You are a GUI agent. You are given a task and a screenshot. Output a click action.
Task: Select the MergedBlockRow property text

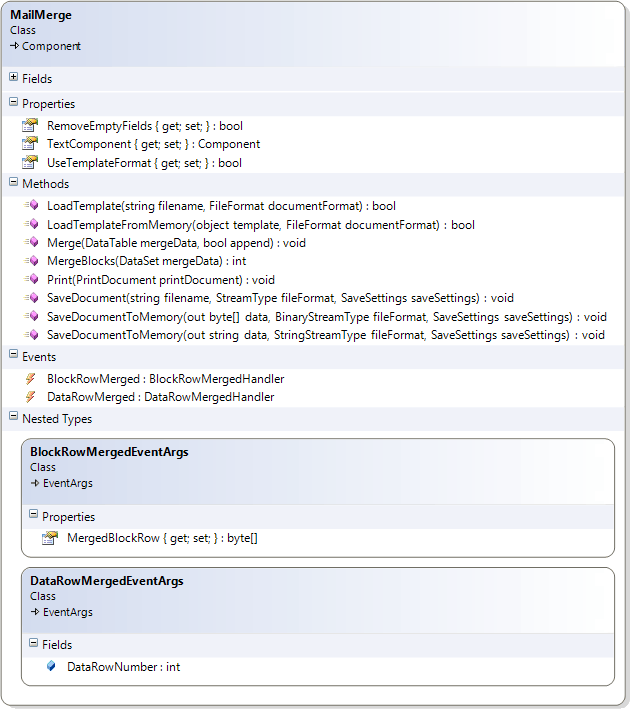click(162, 538)
